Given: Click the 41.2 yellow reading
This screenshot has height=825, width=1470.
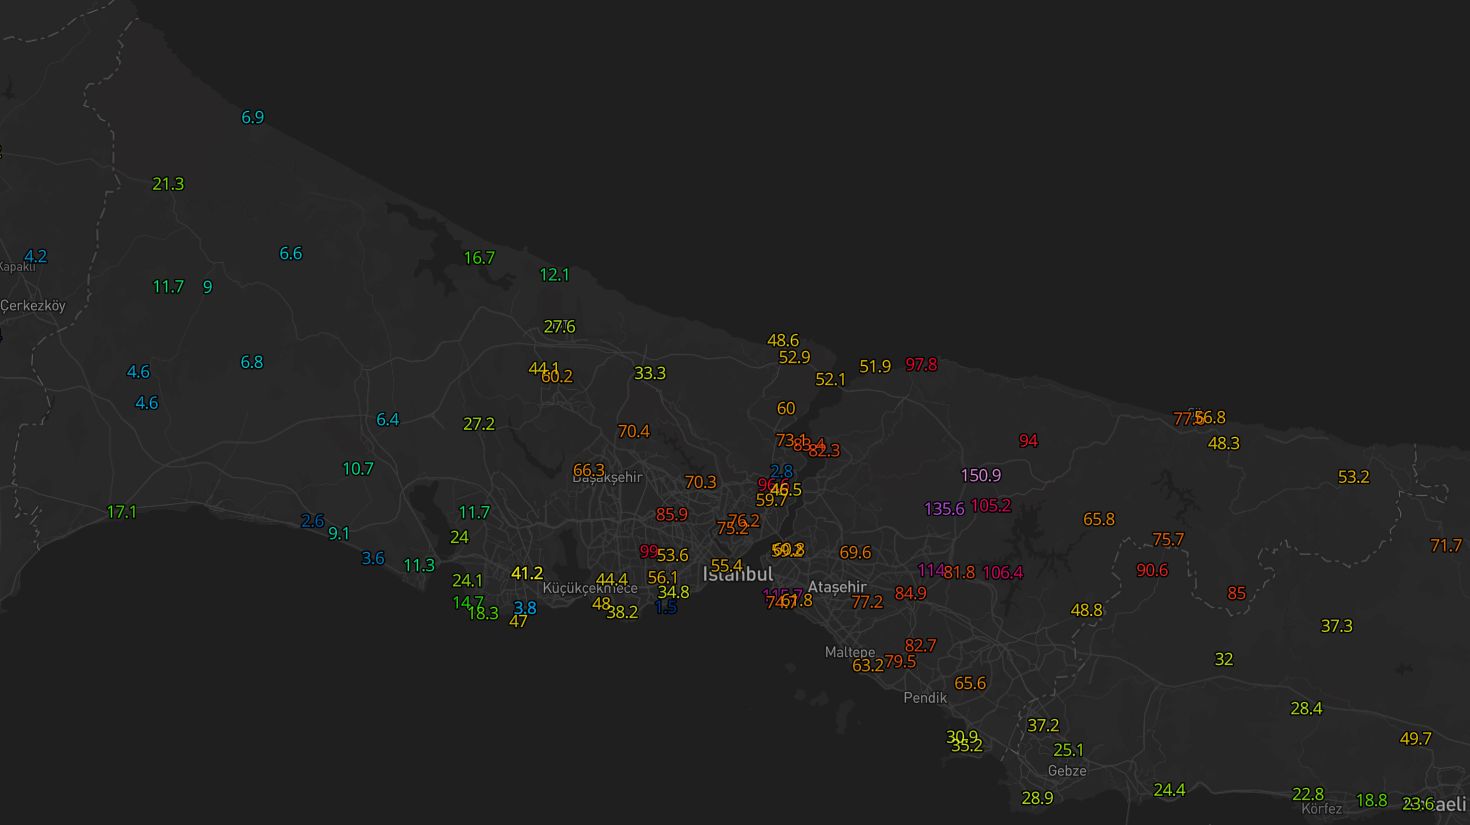Looking at the screenshot, I should 526,574.
